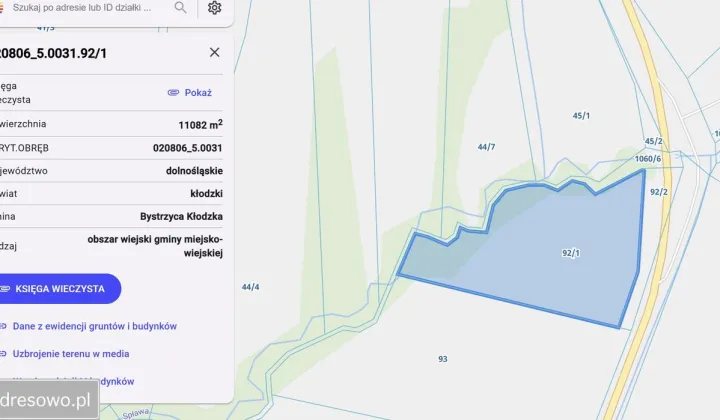Select parcel 45/2 label on map
720x420 pixels.
pyautogui.click(x=653, y=141)
